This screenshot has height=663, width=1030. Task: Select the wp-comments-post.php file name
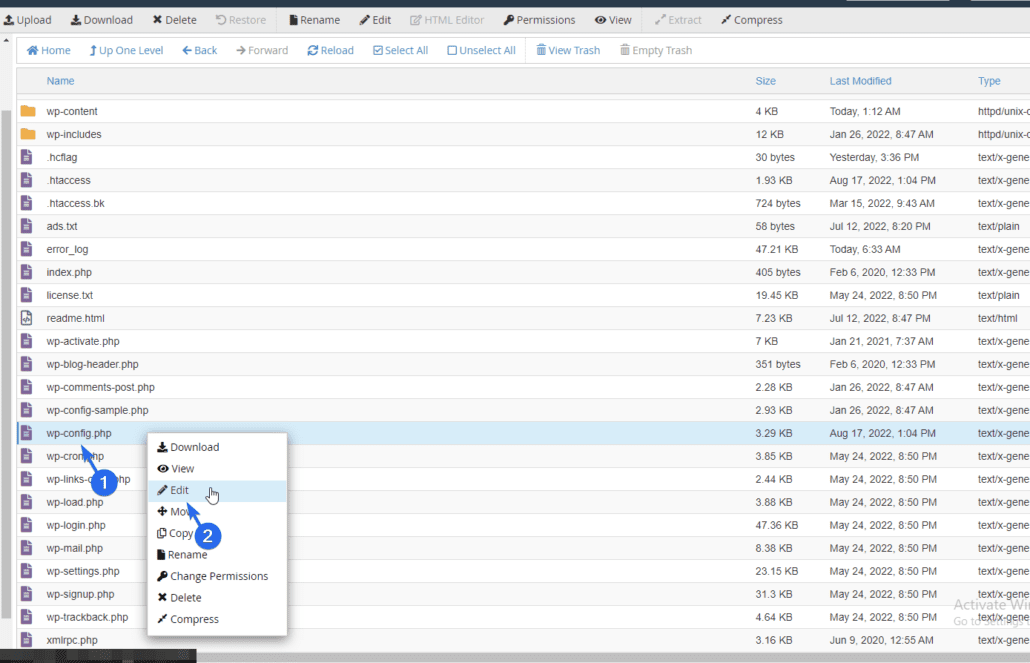tap(101, 387)
